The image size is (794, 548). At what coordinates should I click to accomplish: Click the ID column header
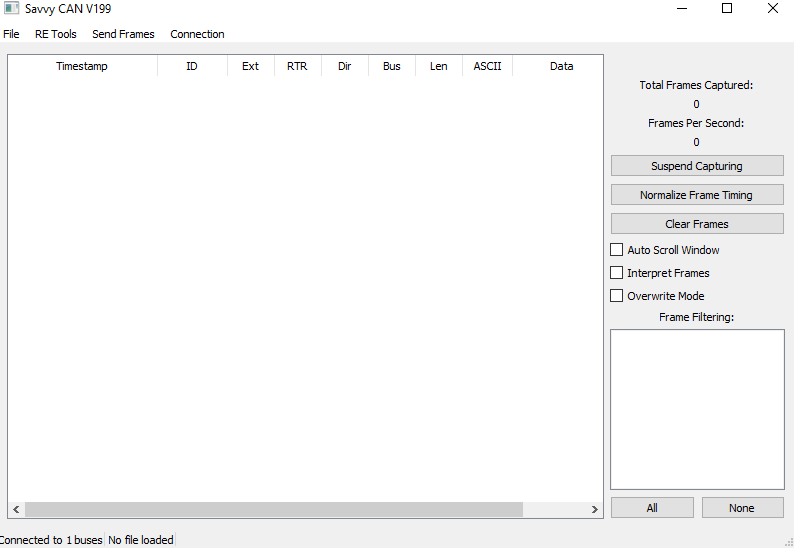(x=192, y=66)
